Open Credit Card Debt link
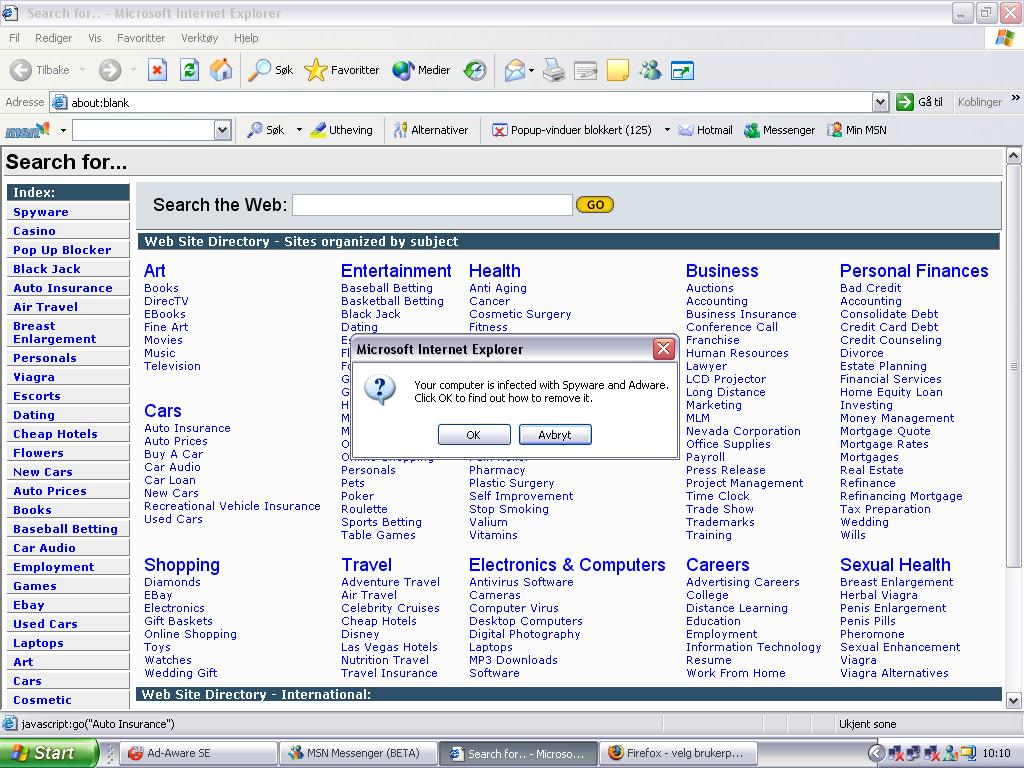 click(889, 327)
